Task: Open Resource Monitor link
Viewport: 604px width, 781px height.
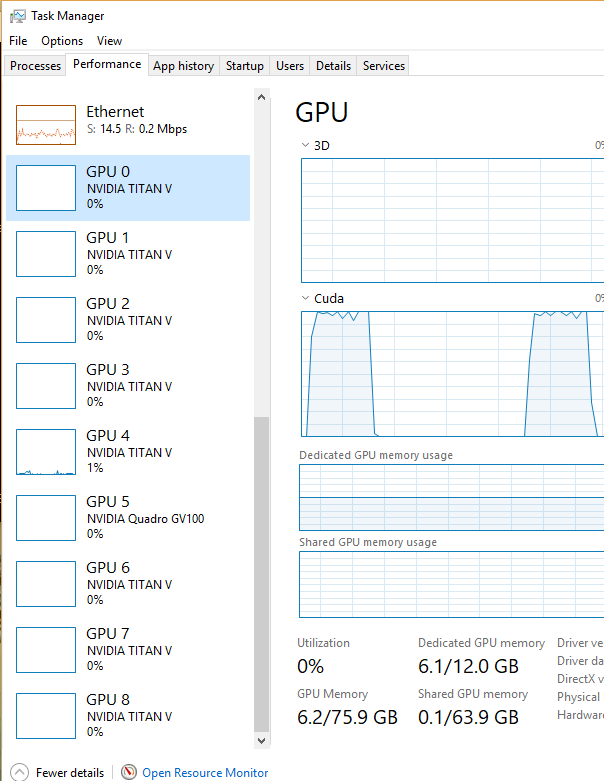Action: [205, 772]
